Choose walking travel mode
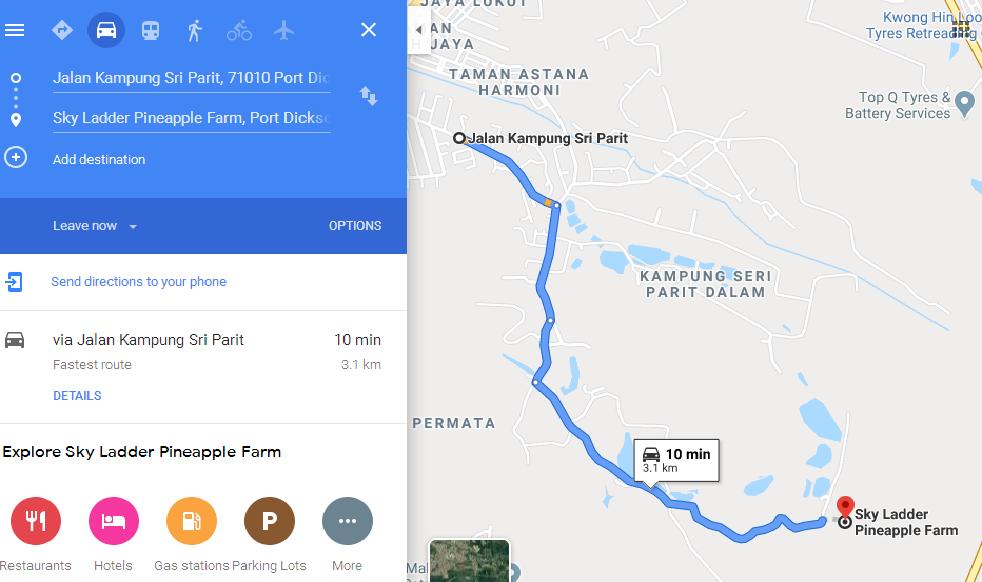 [x=195, y=30]
